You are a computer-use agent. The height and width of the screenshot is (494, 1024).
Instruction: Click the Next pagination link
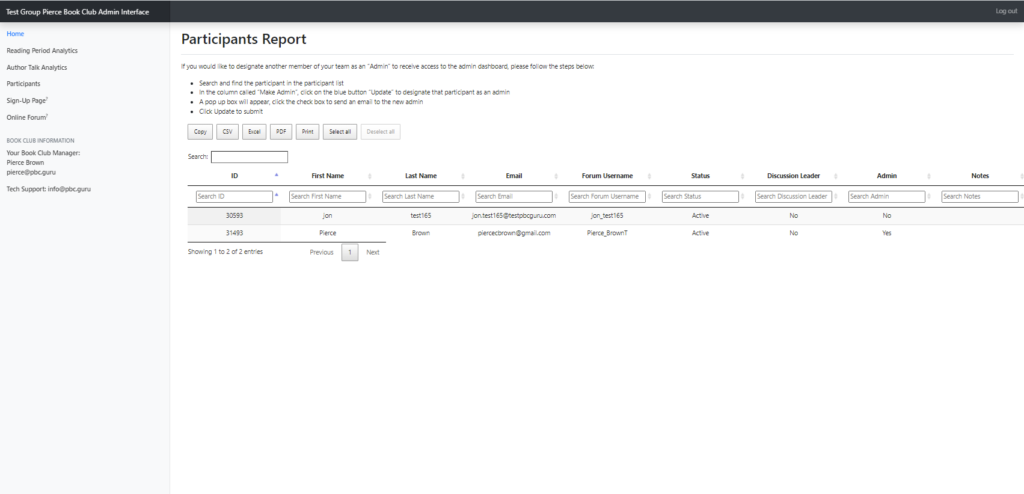coord(372,252)
